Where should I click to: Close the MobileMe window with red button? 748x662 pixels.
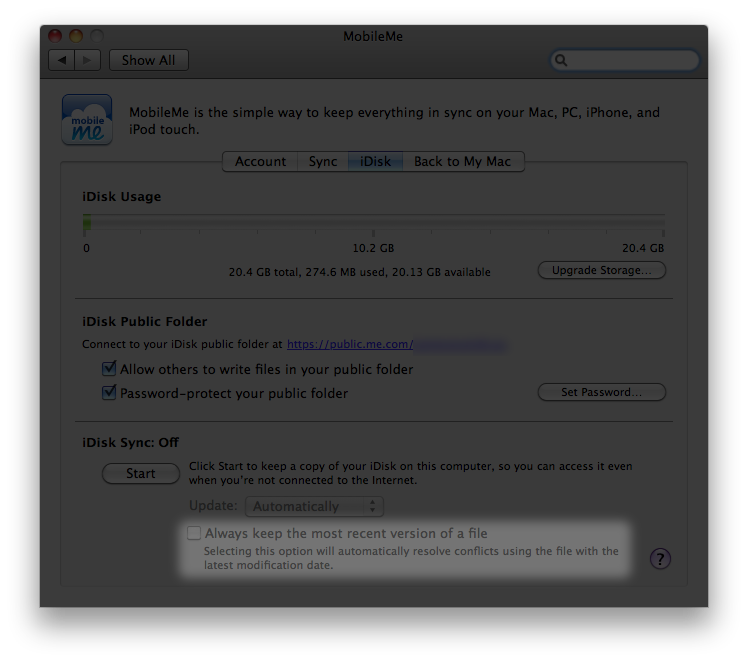click(x=55, y=36)
